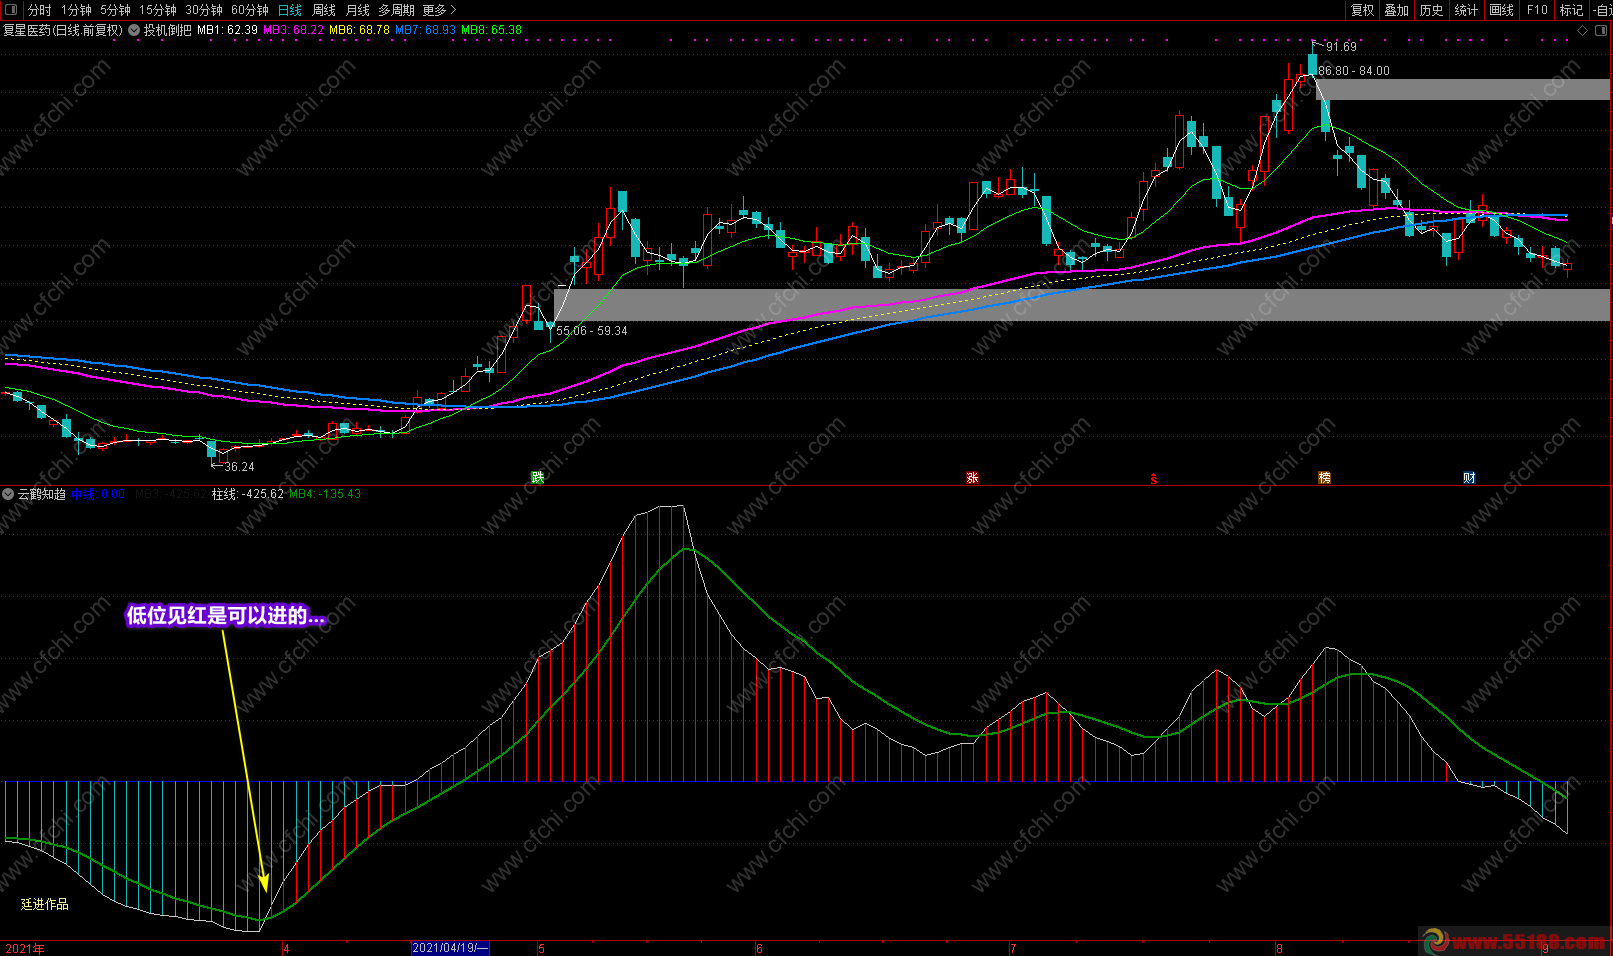The height and width of the screenshot is (956, 1613).
Task: Click the magenta MB3: 68.22 value
Action: (x=293, y=30)
